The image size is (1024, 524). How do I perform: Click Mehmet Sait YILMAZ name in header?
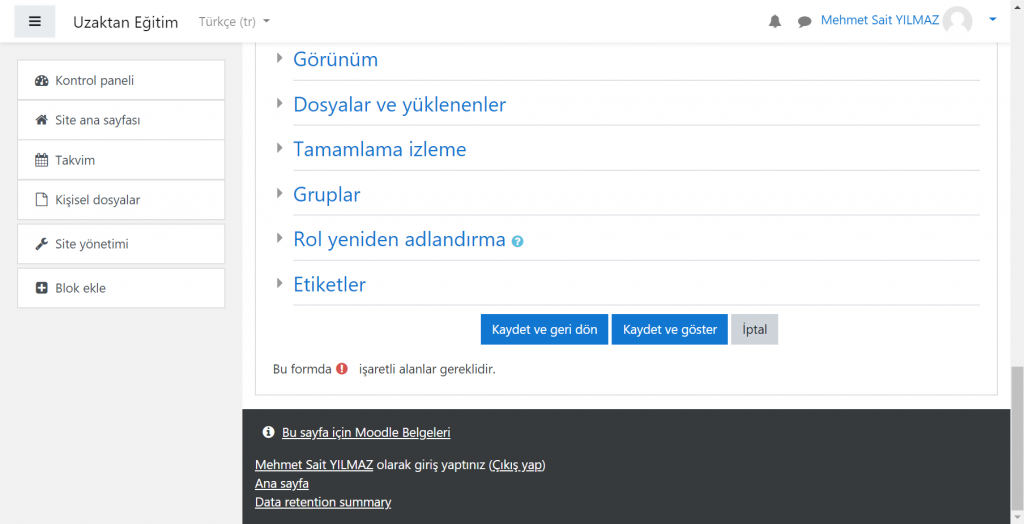click(880, 20)
